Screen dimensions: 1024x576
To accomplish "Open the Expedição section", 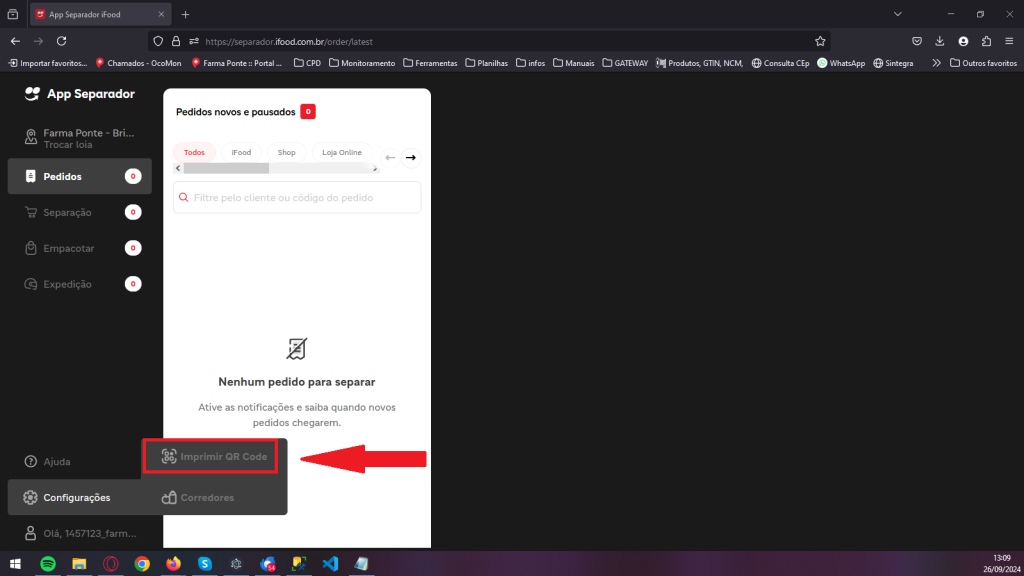I will coord(80,284).
